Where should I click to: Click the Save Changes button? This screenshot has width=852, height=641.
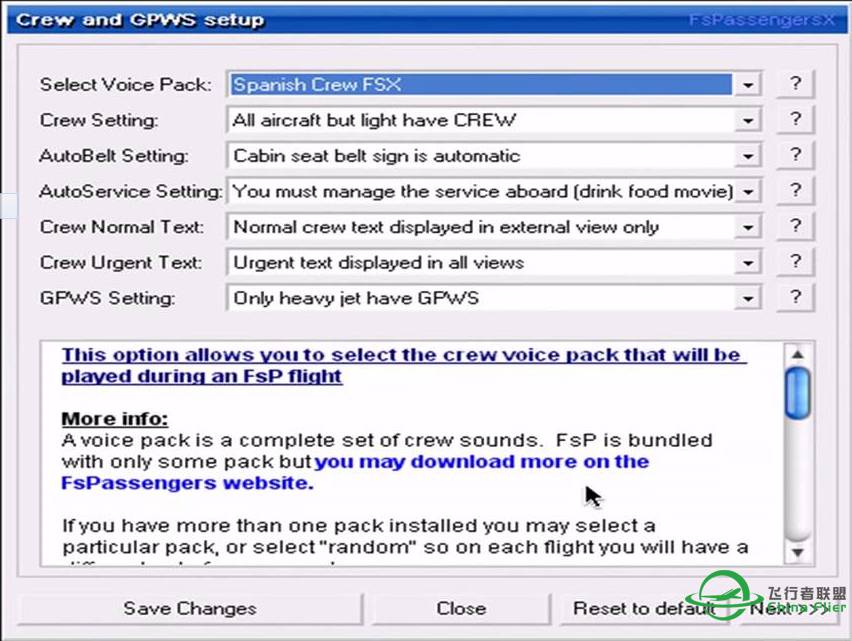(189, 608)
